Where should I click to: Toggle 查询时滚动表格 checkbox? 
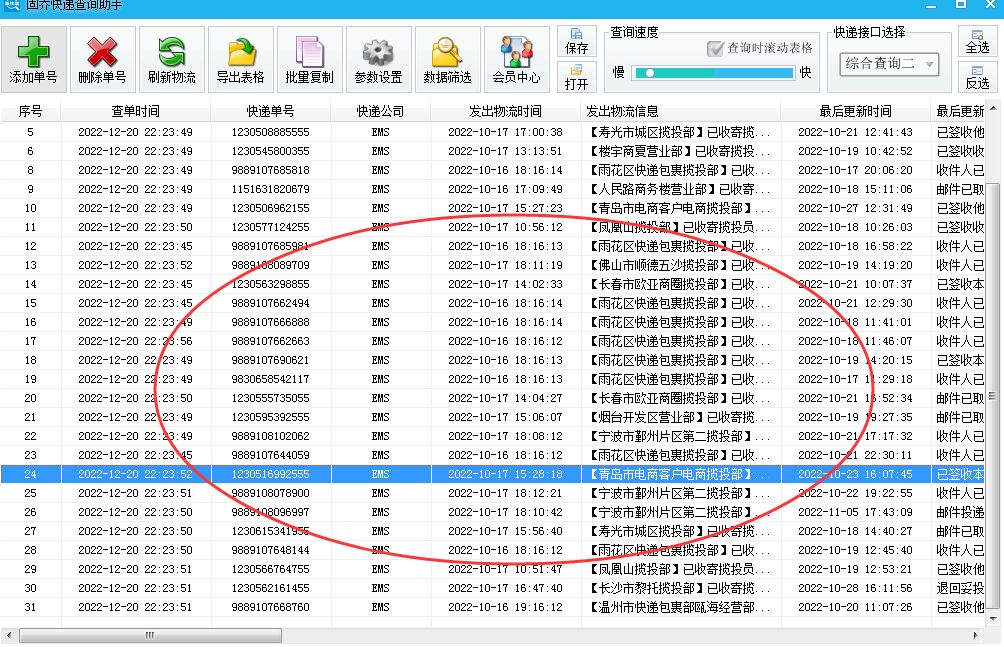715,49
